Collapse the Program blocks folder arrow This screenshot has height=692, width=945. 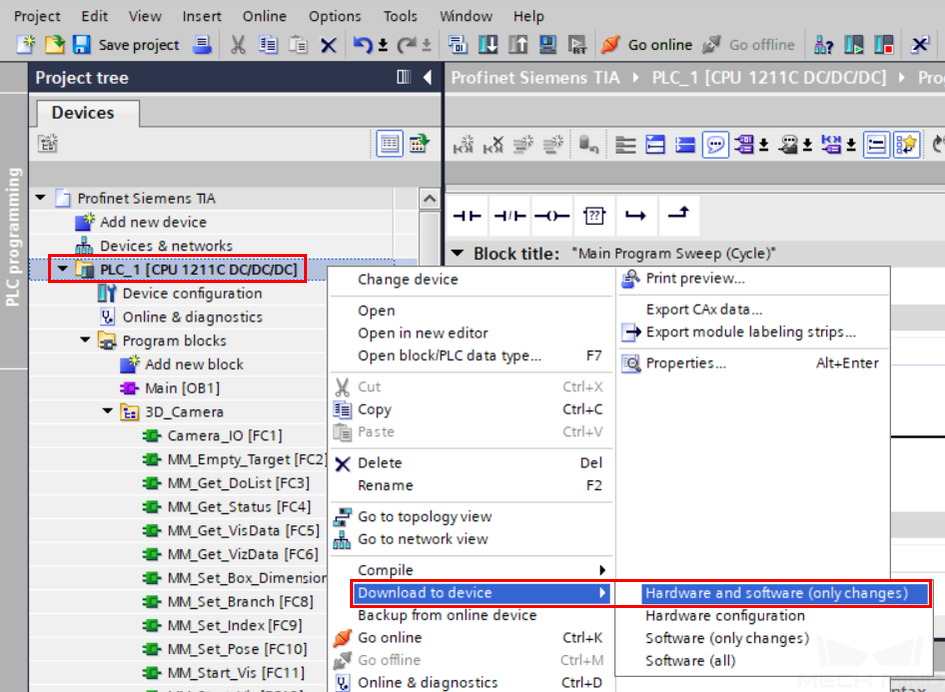[x=86, y=340]
